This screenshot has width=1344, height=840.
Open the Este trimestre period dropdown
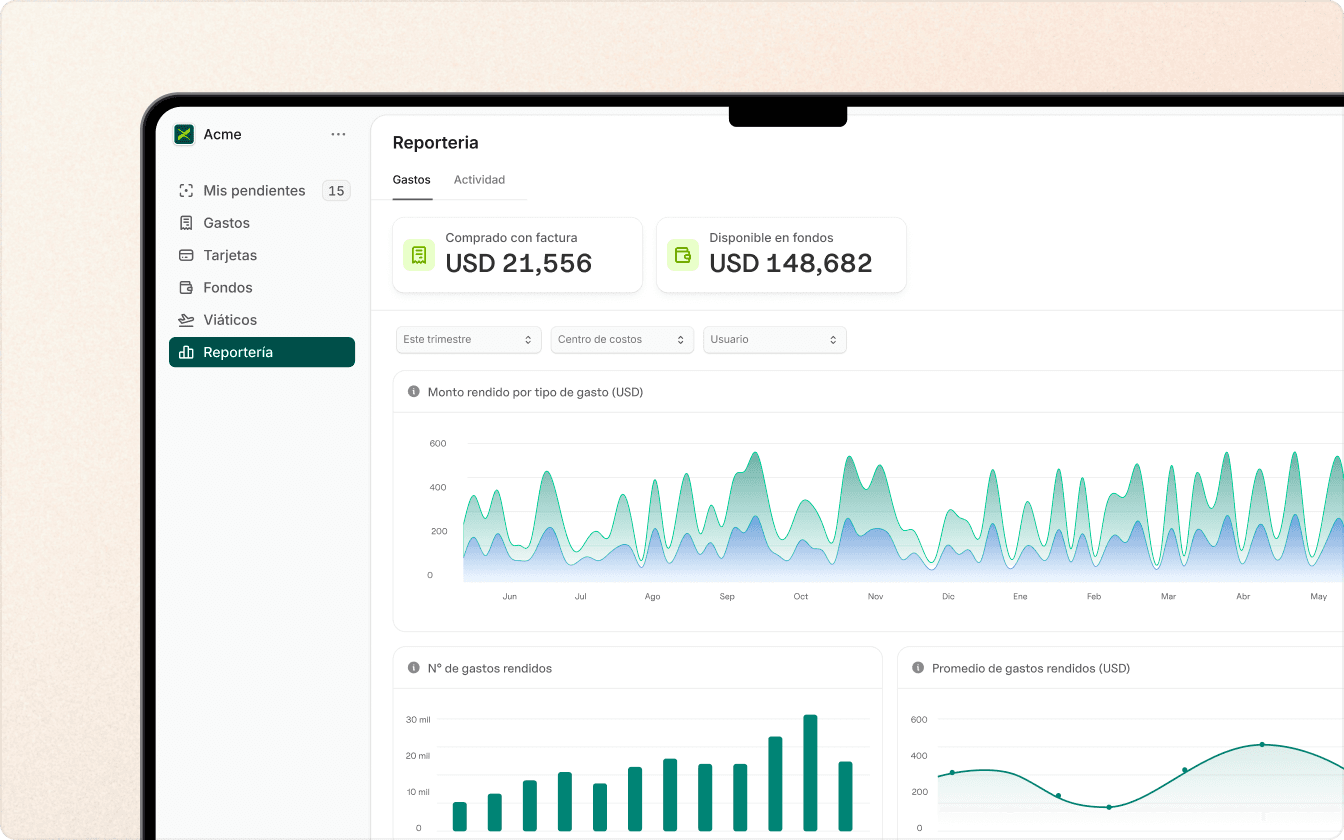click(469, 340)
